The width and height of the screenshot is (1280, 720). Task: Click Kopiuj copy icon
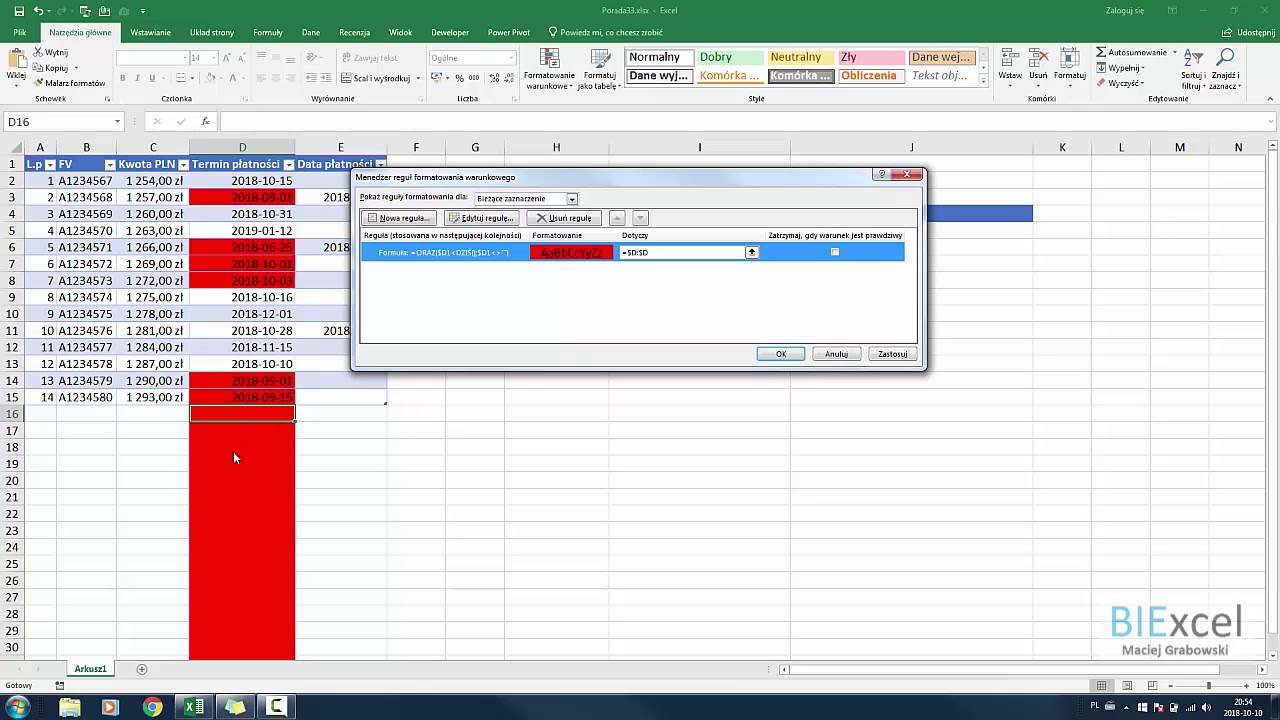coord(39,68)
